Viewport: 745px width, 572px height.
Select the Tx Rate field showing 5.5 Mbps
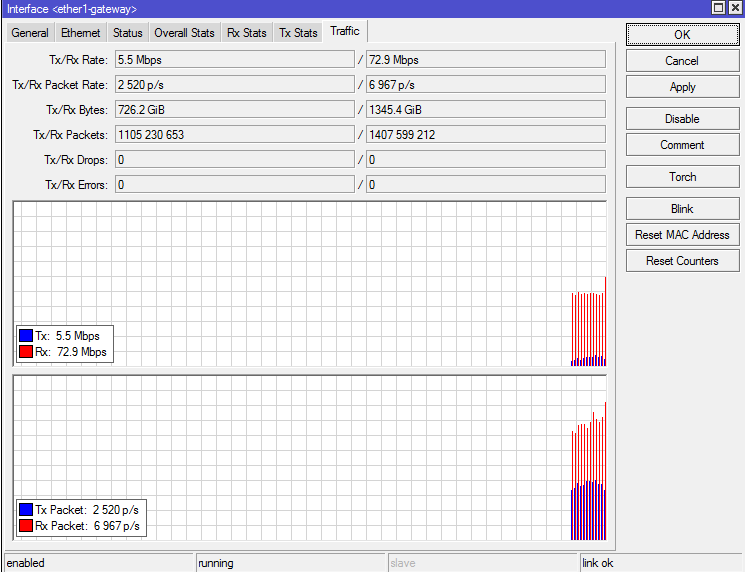234,60
